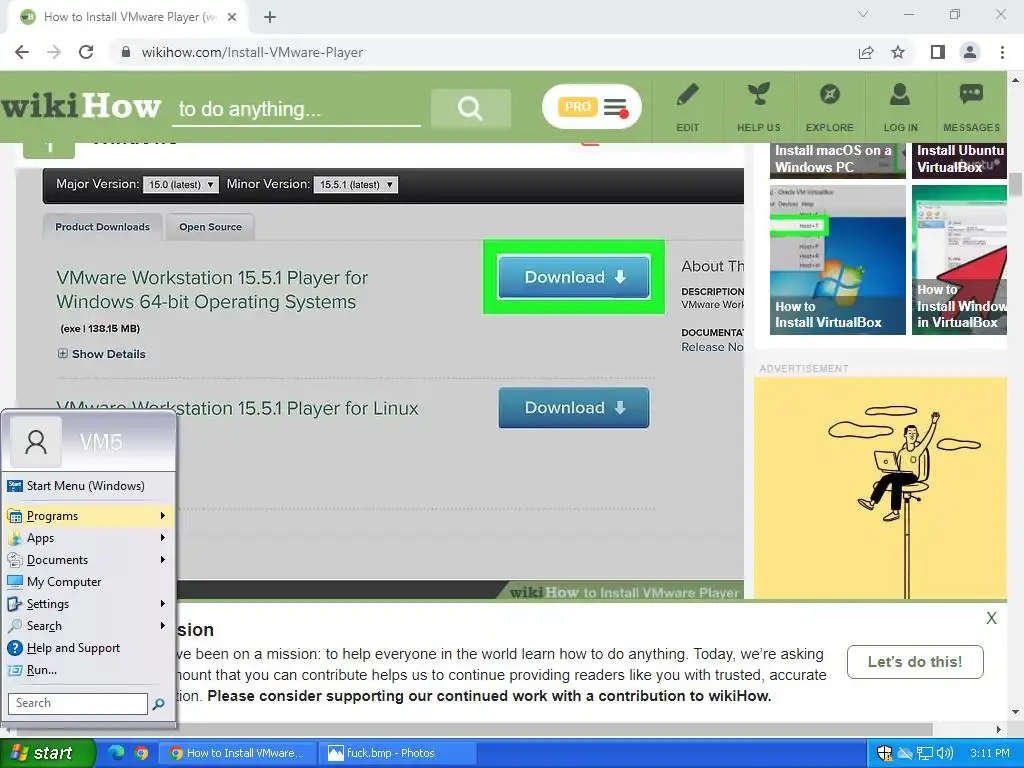Click the browser forward arrow
This screenshot has width=1024, height=768.
(x=54, y=52)
